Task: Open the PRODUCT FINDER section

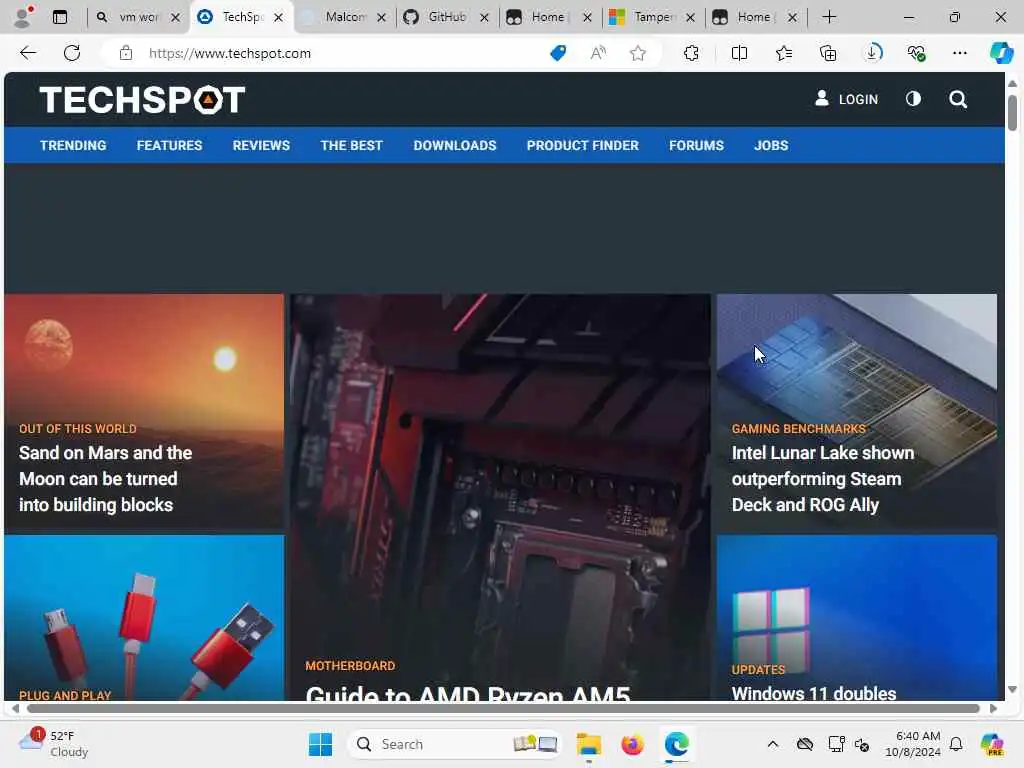Action: [583, 145]
